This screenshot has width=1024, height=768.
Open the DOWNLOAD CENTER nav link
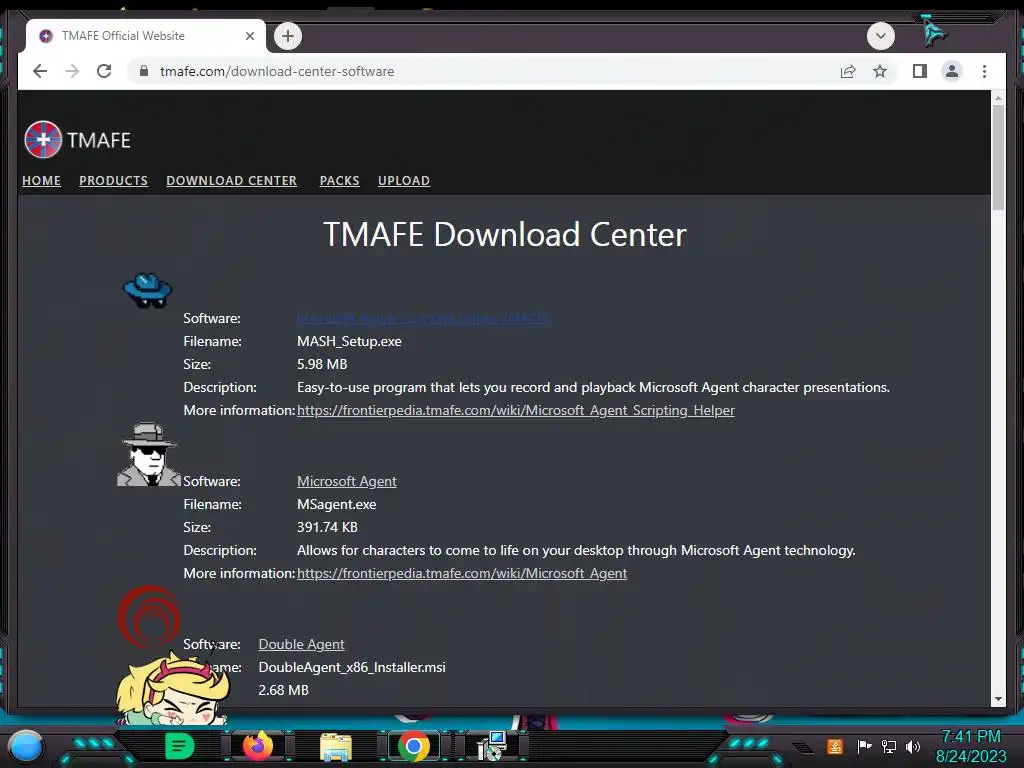click(231, 180)
